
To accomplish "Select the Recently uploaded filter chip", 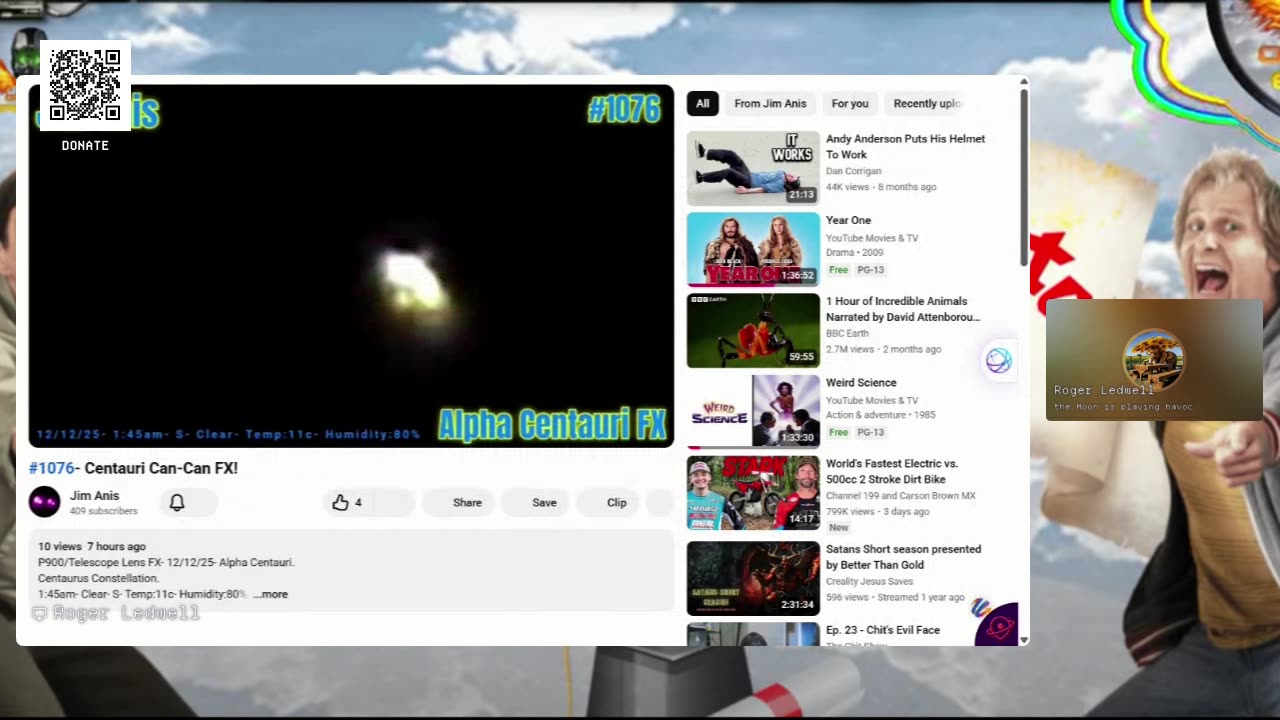I will pos(926,103).
